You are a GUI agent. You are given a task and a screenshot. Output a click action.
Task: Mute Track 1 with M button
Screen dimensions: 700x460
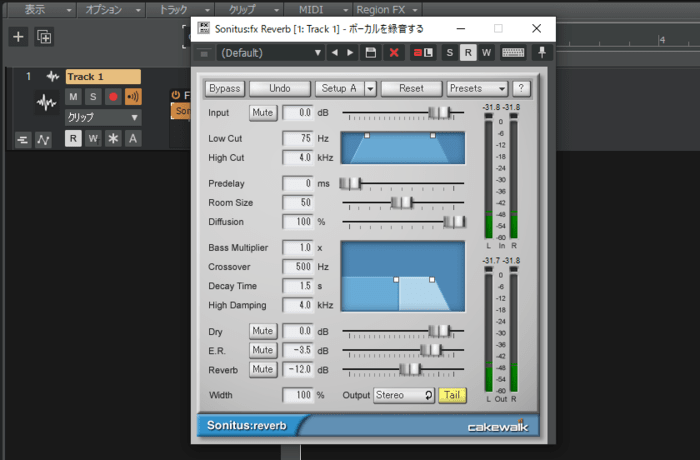tap(73, 96)
